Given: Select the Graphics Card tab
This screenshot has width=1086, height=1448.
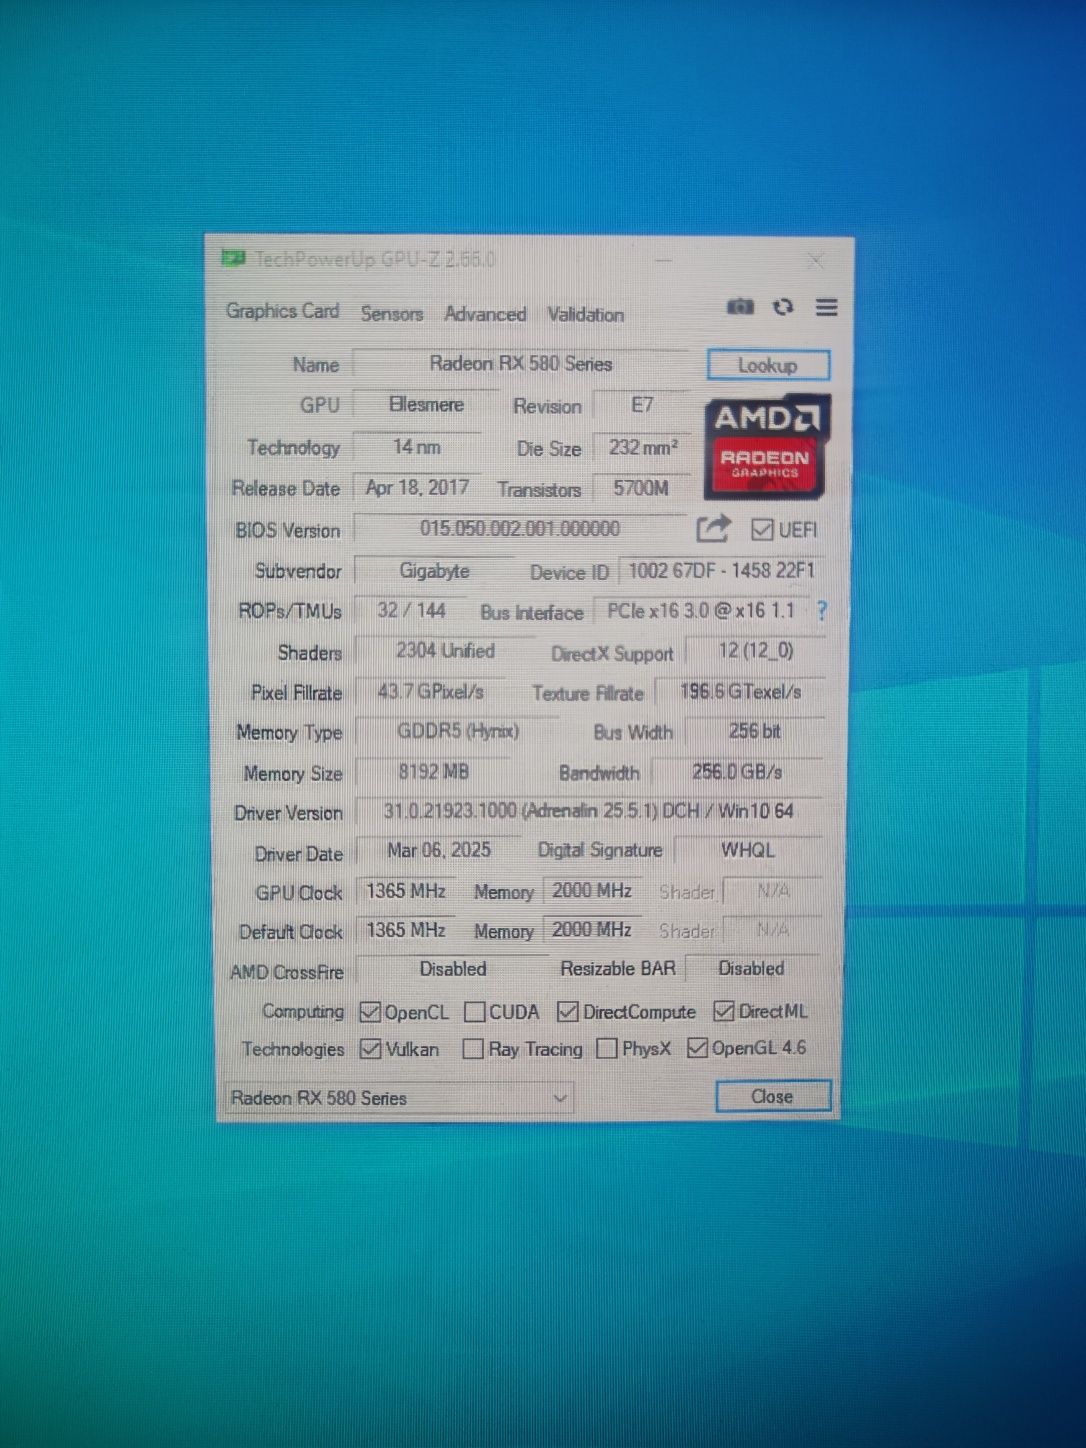Looking at the screenshot, I should tap(282, 311).
